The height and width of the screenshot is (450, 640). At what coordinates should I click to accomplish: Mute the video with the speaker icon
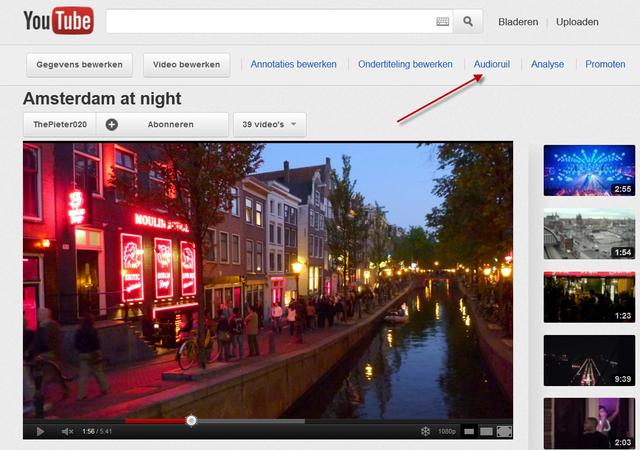68,431
